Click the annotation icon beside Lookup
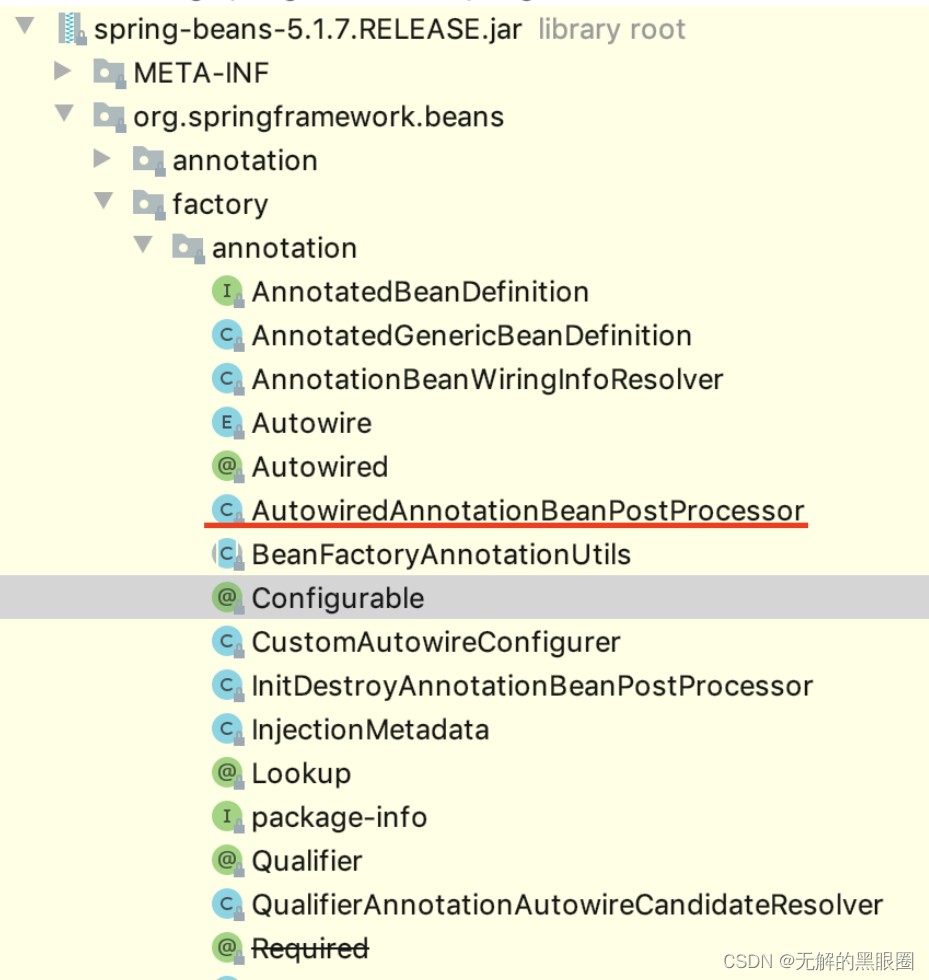 [228, 773]
